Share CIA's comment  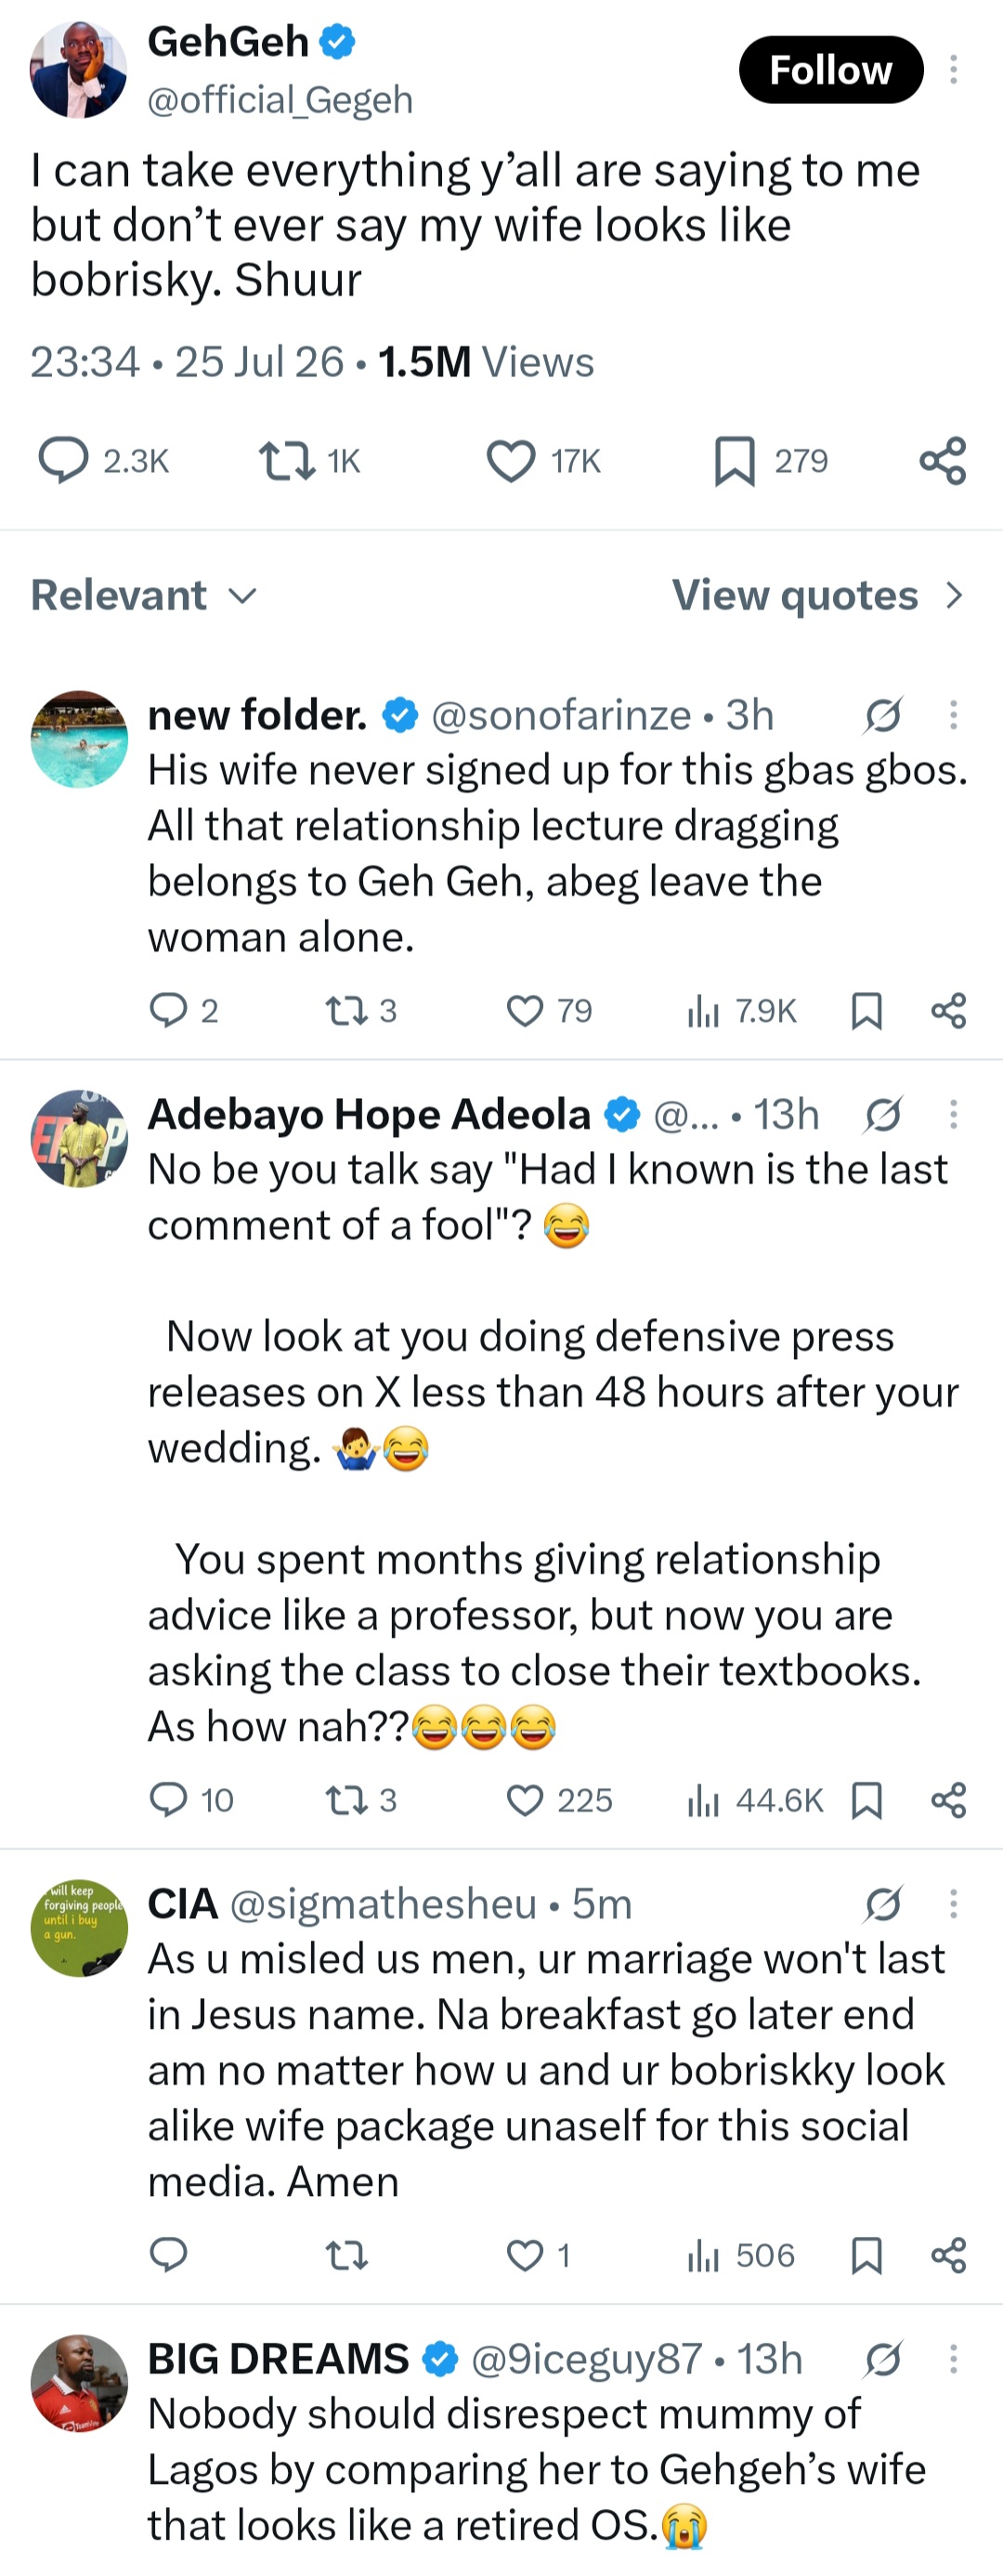pos(949,2255)
